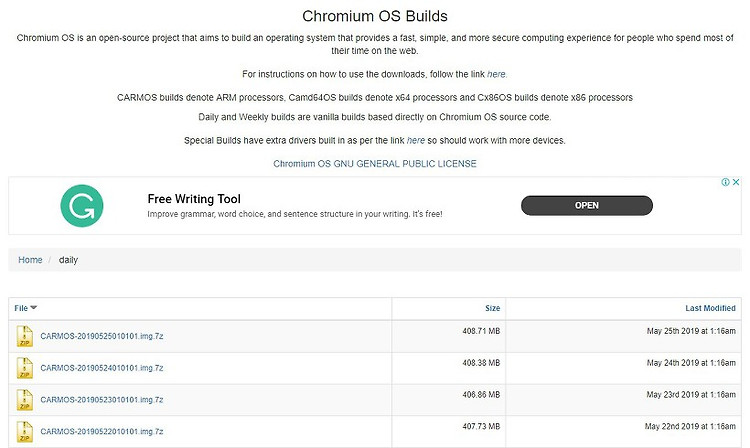This screenshot has height=448, width=750.
Task: Open the Special Builds 'here' link
Action: 416,141
